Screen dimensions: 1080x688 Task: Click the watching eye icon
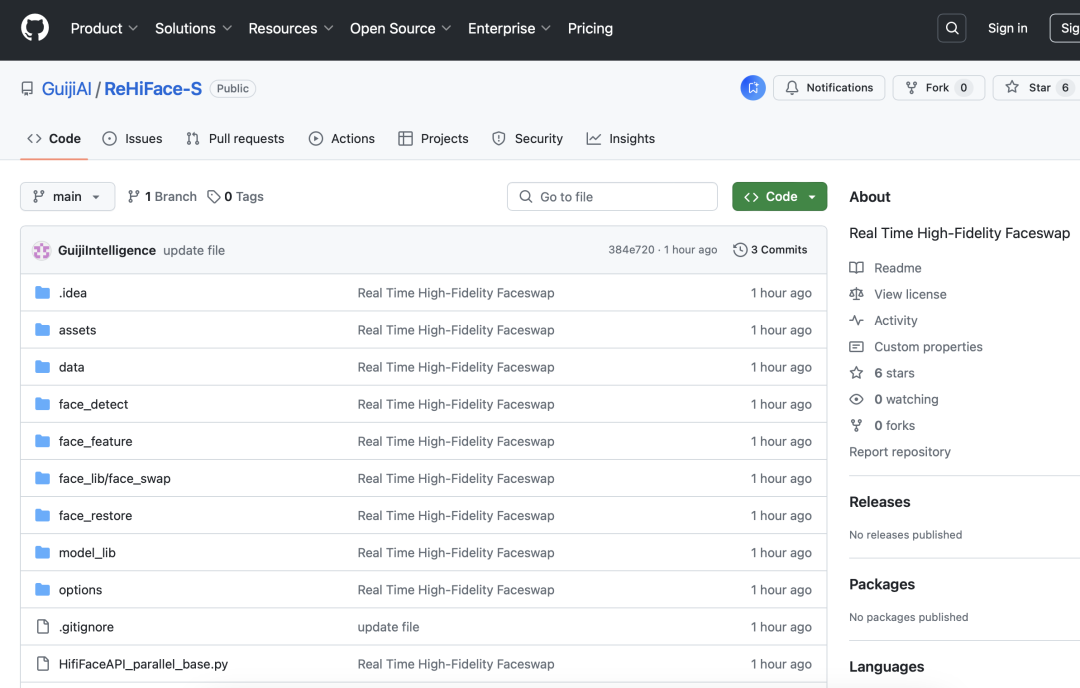(856, 399)
